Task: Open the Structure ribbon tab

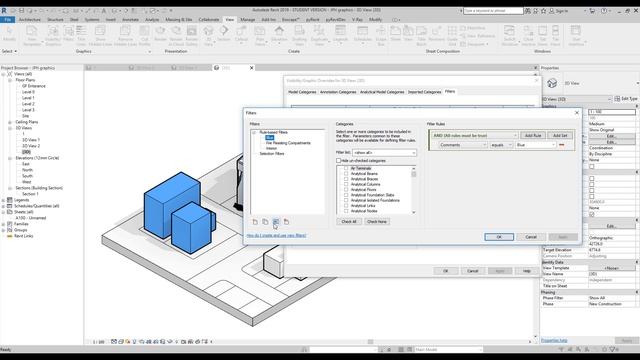Action: tap(55, 20)
